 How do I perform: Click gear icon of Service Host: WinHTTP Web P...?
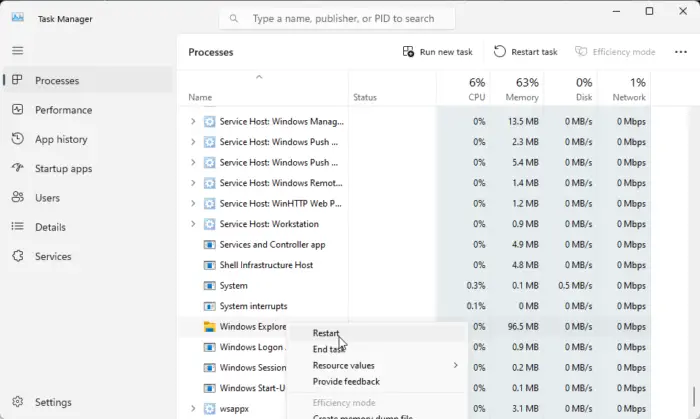point(209,203)
